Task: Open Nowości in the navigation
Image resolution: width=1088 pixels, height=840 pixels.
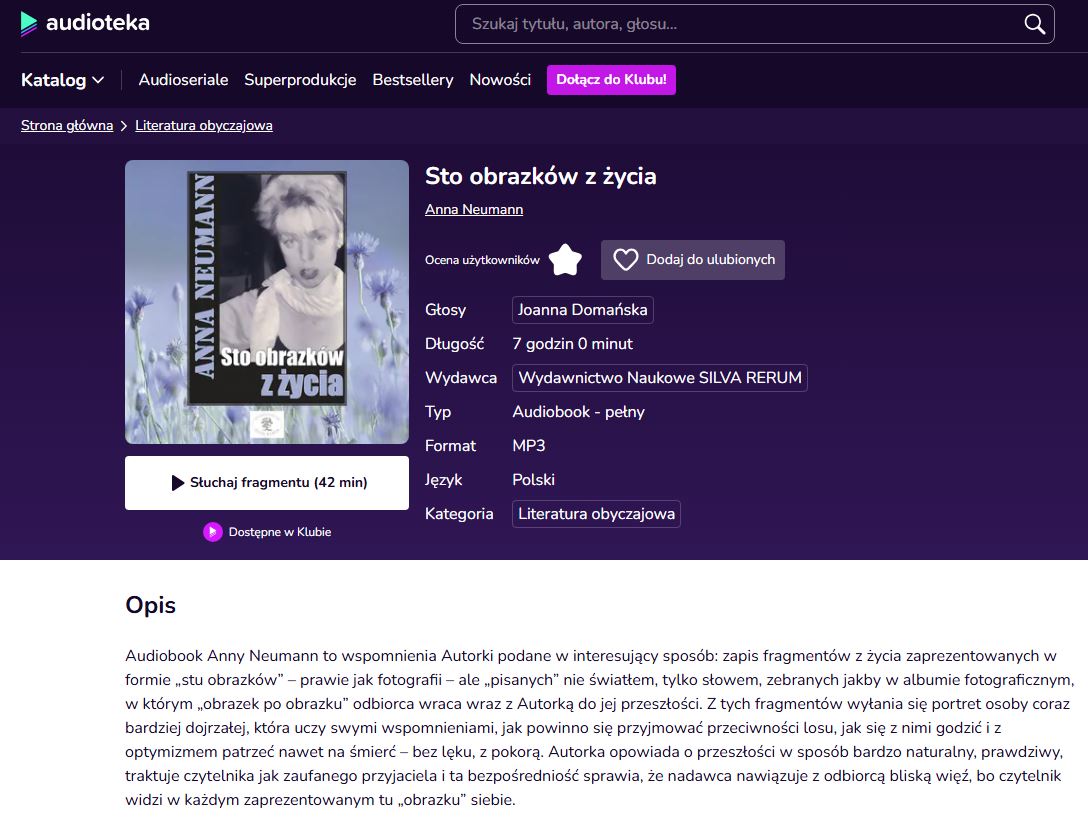Action: [500, 80]
